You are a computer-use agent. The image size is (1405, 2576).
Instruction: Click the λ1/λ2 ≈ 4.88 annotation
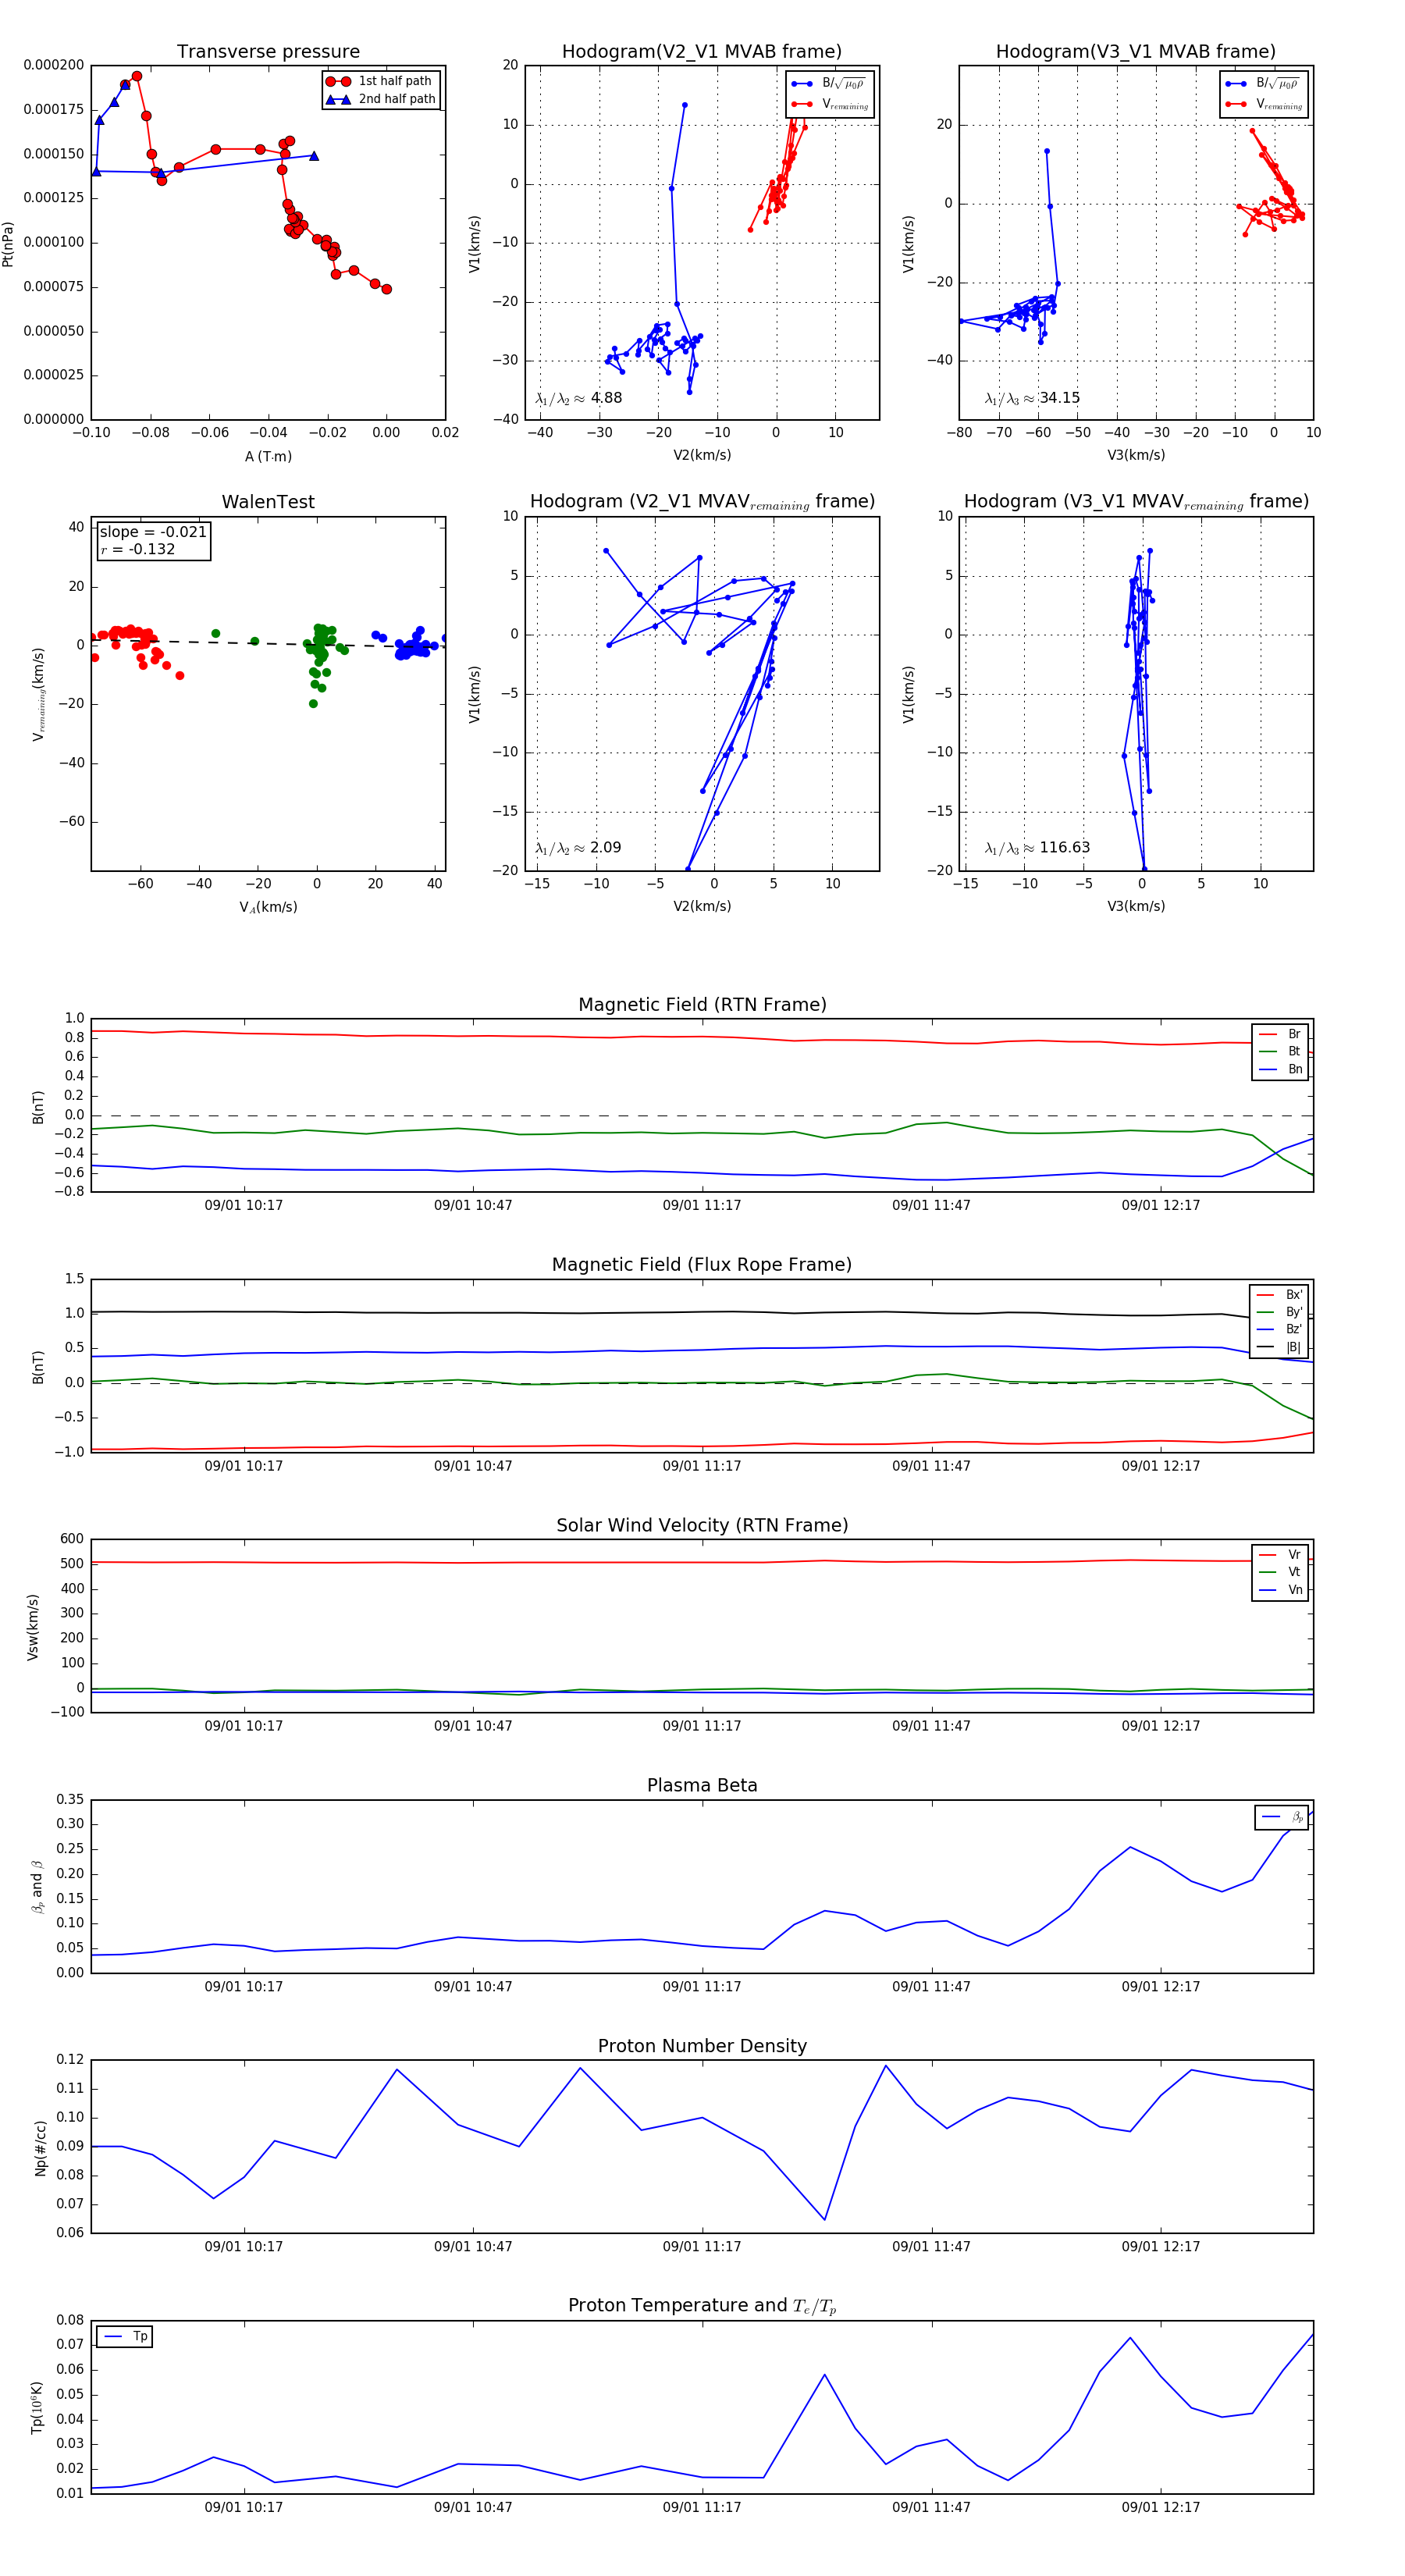(x=578, y=398)
